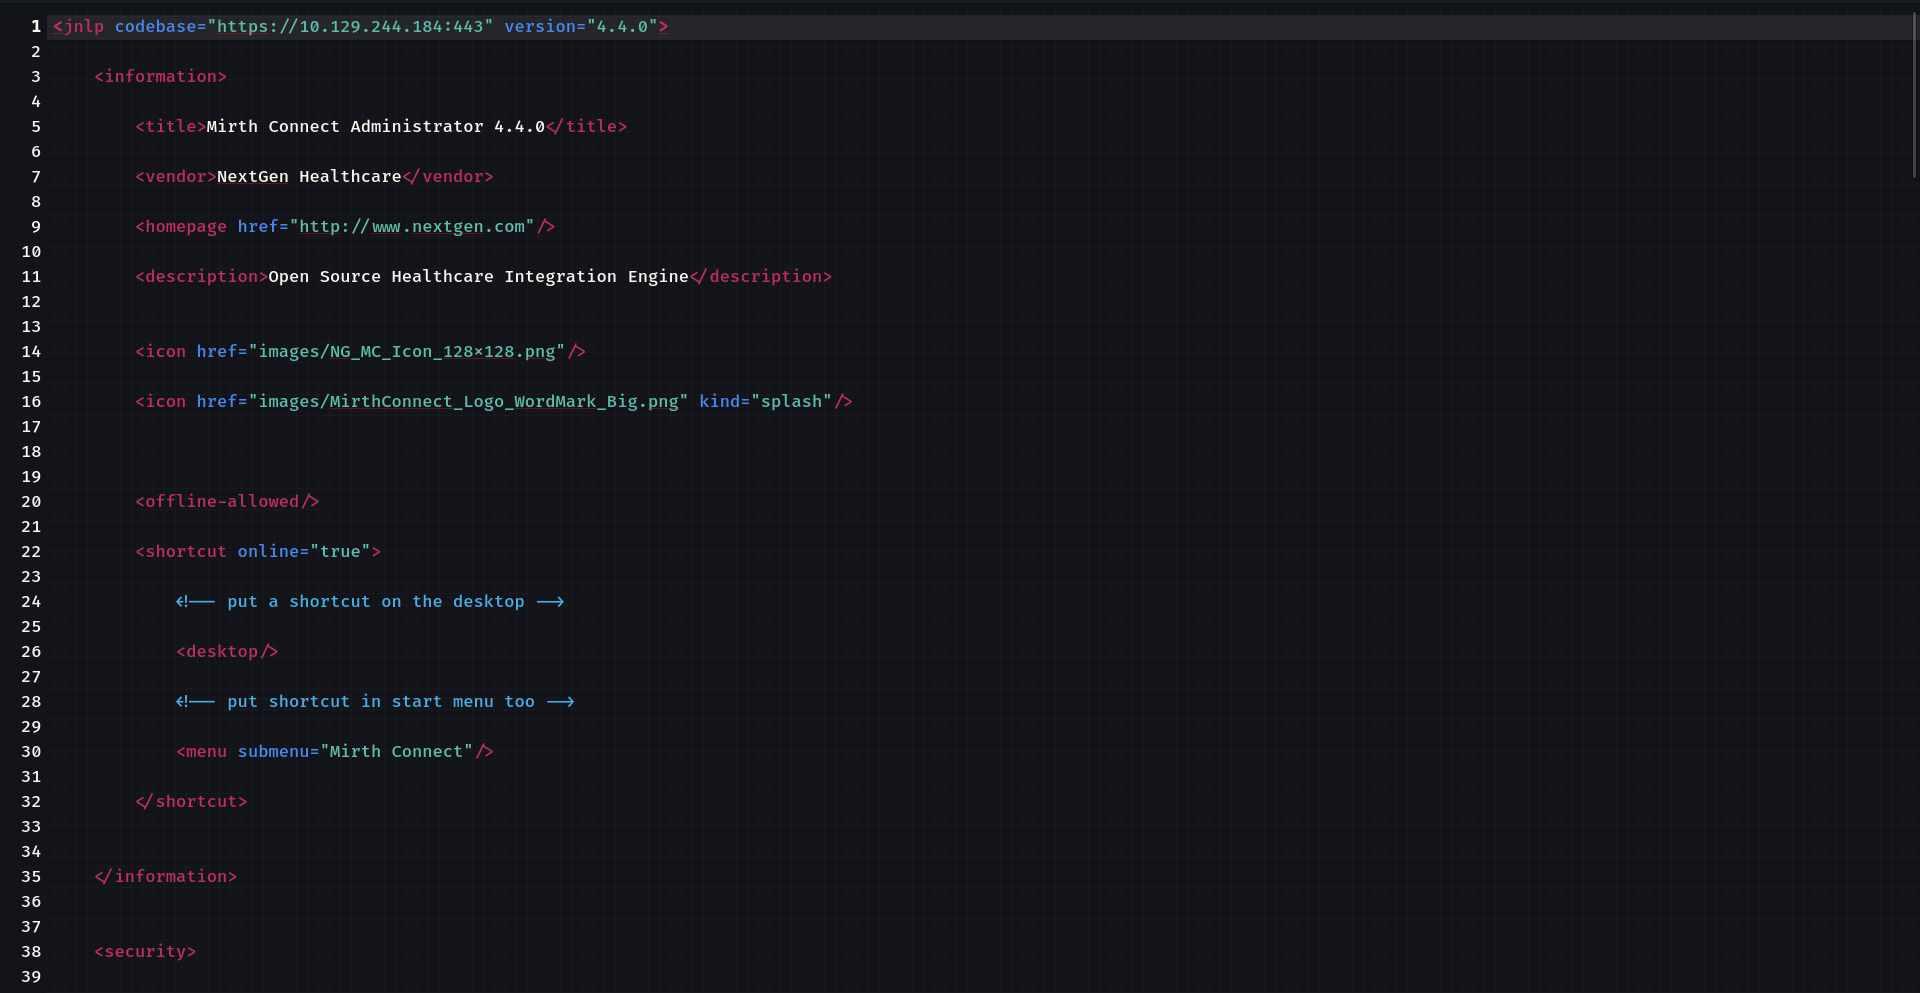
Task: Click the kind="splash" attribute value
Action: click(795, 402)
